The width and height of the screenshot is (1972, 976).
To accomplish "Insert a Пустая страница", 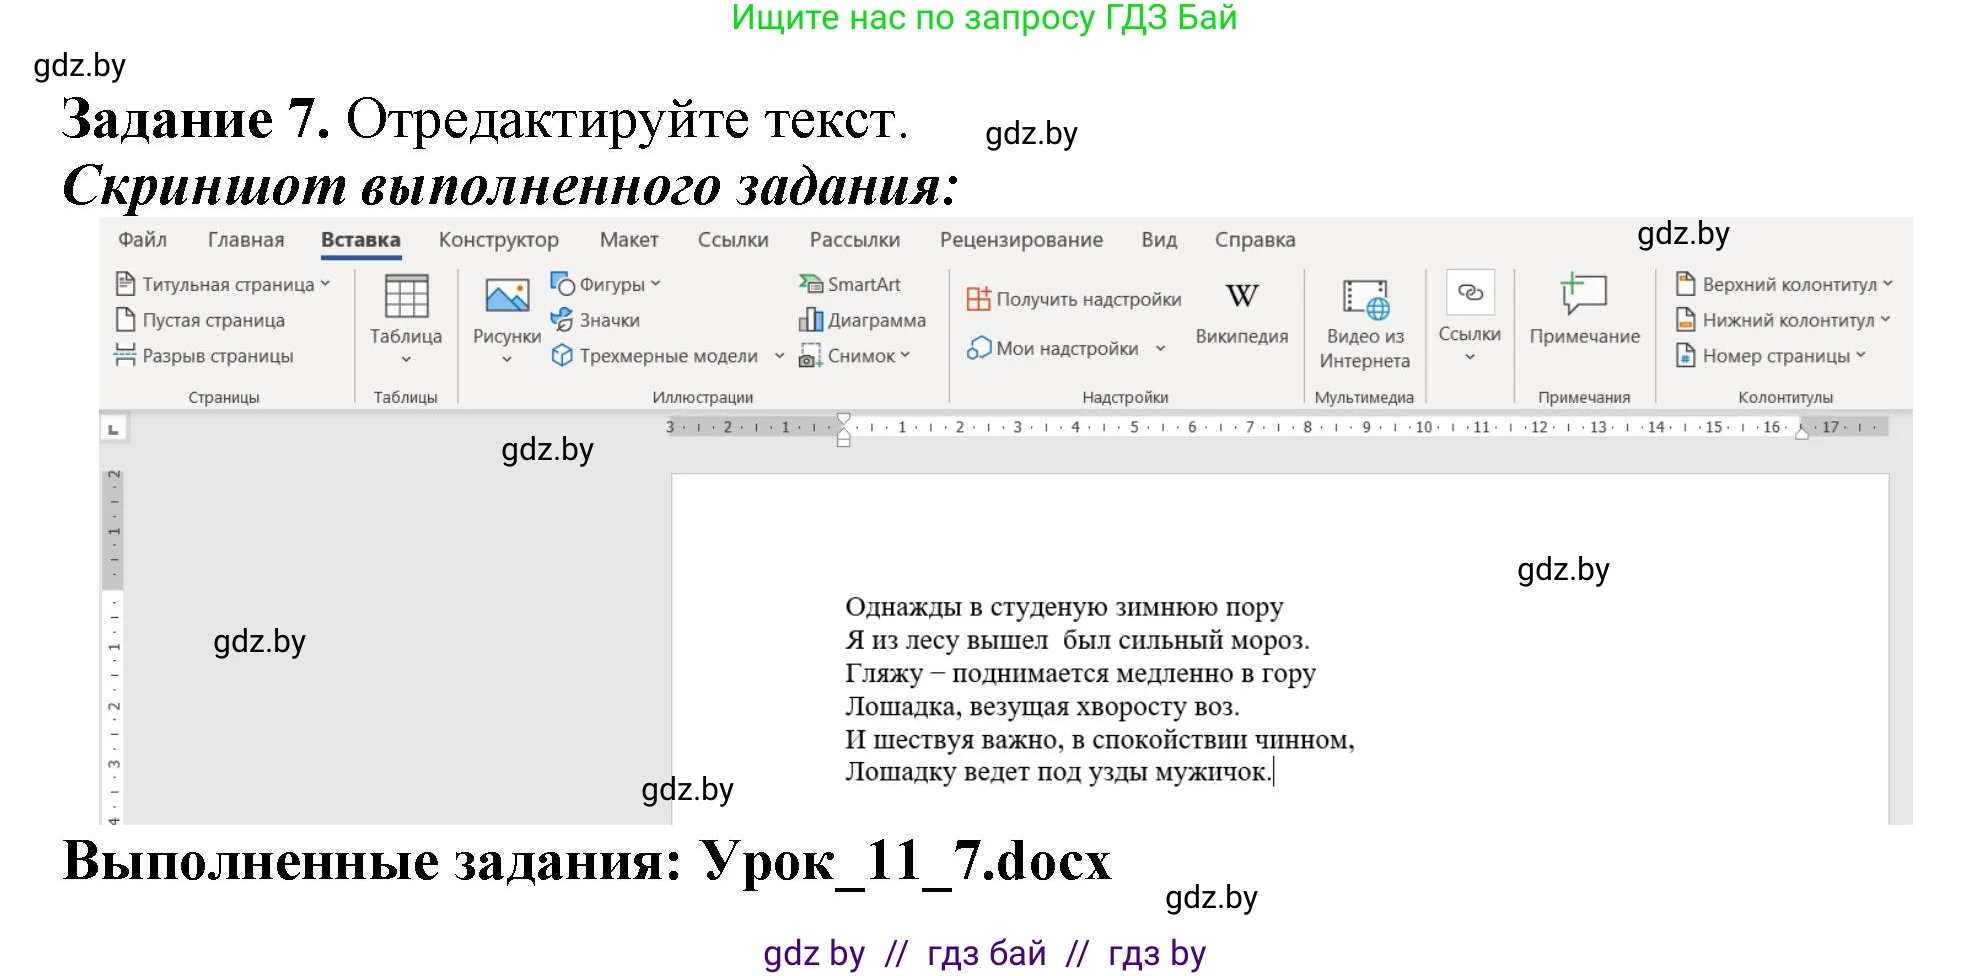I will tap(201, 319).
